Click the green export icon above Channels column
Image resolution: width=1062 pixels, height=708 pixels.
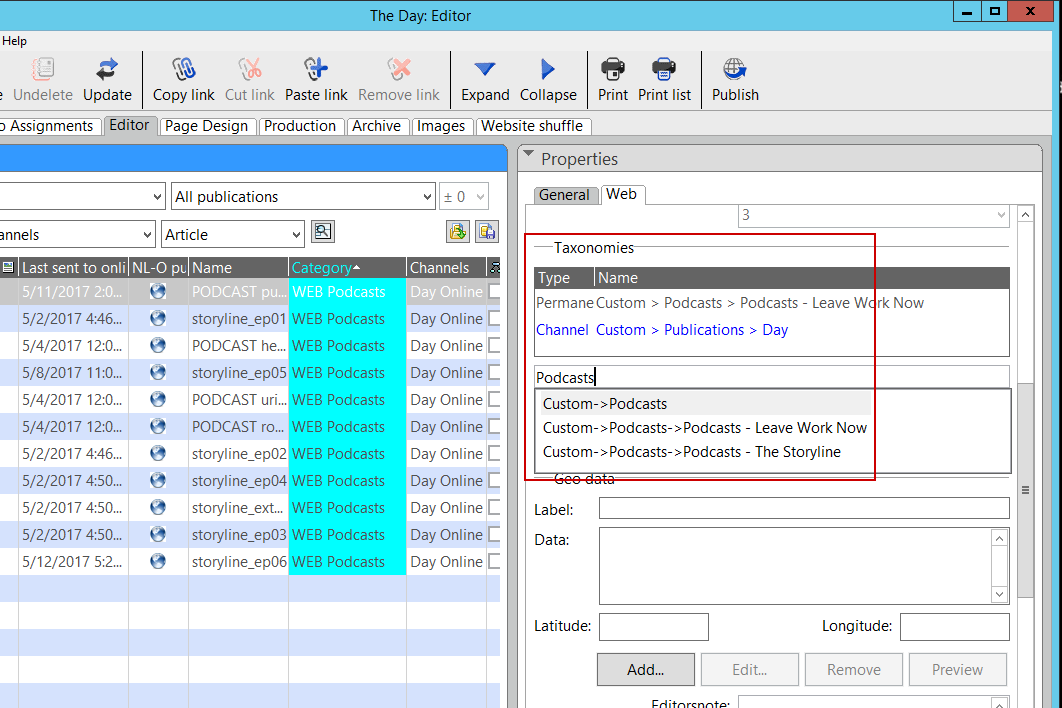click(x=458, y=232)
